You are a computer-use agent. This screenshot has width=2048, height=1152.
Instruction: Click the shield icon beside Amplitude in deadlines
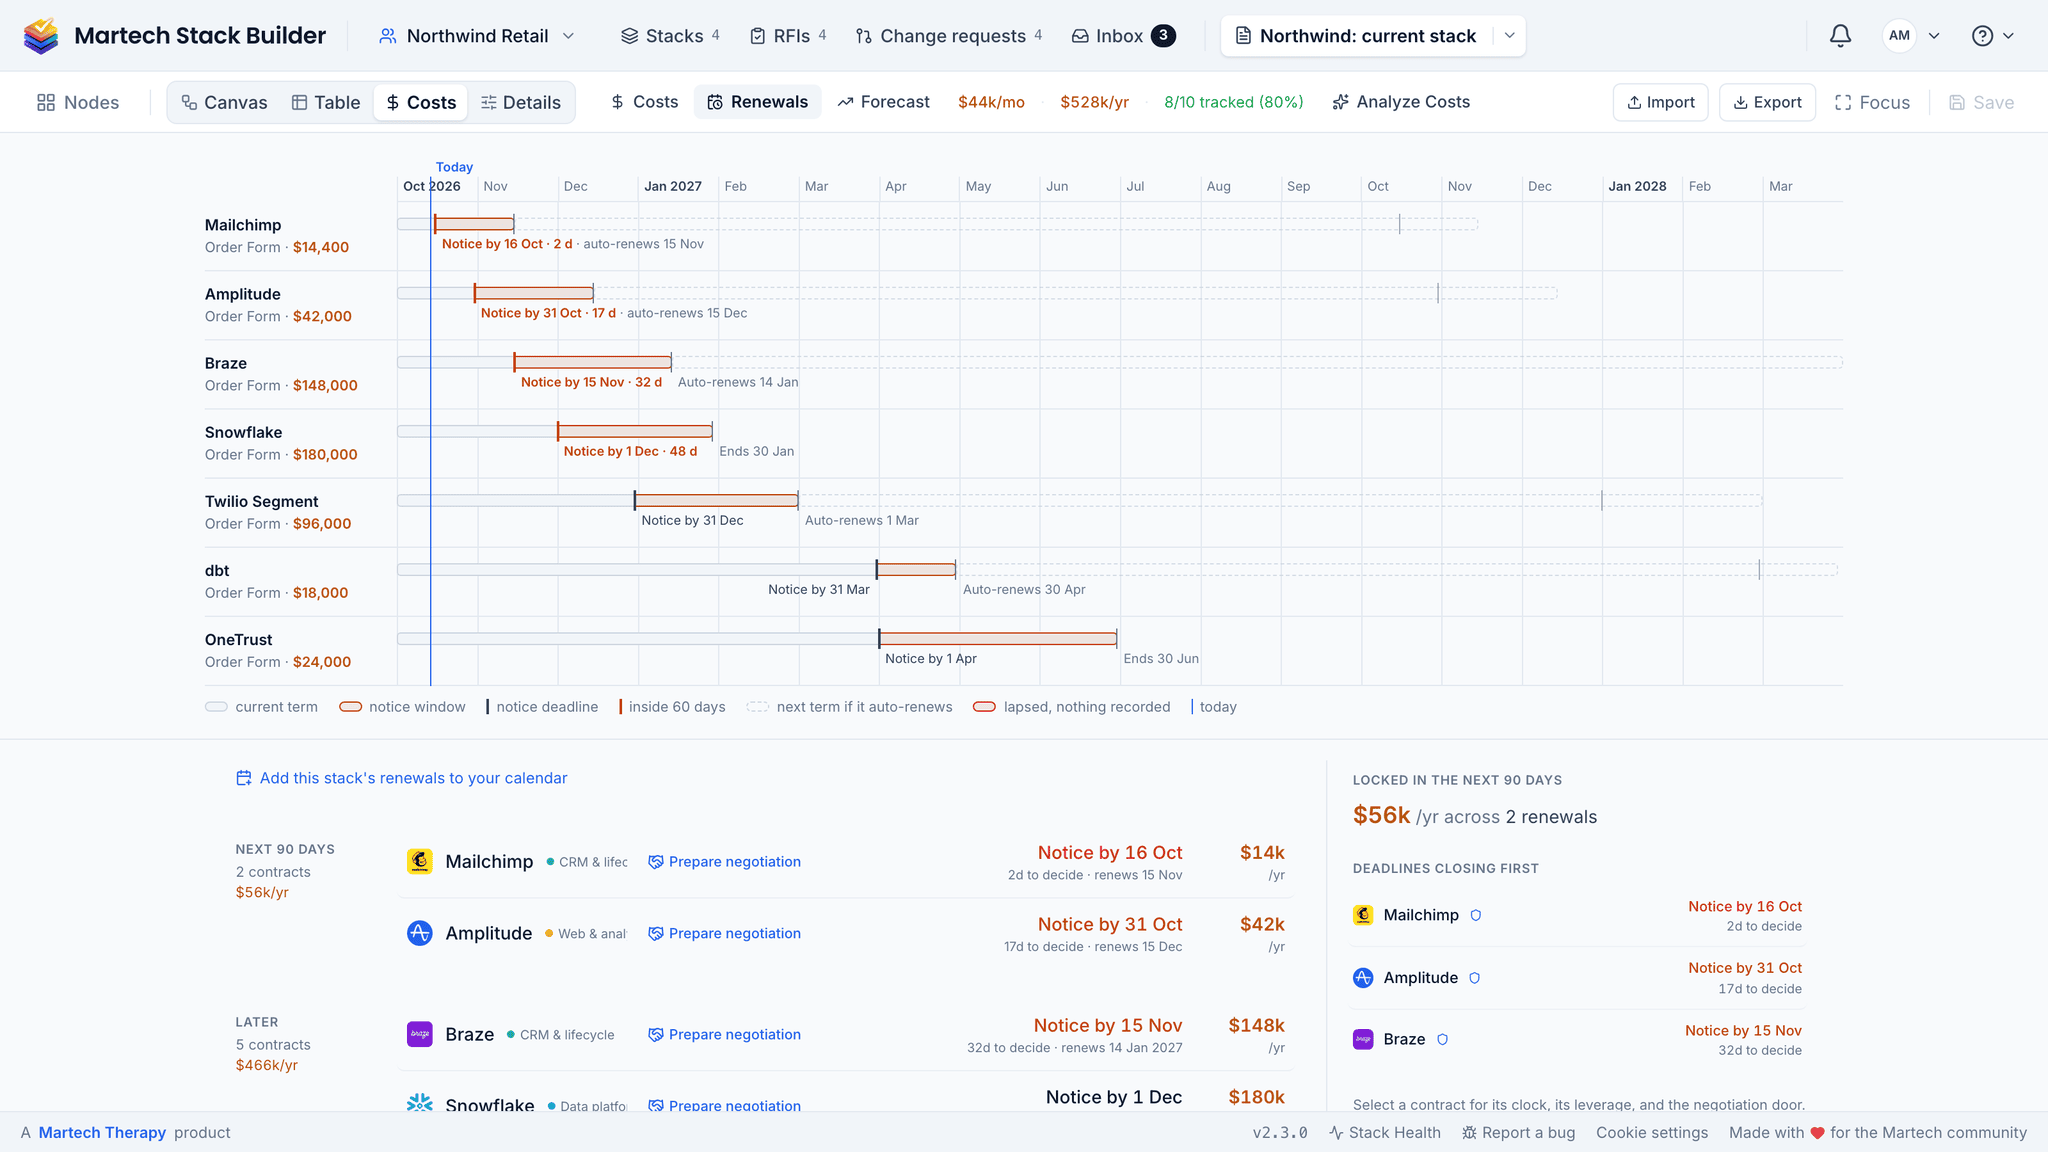pyautogui.click(x=1475, y=978)
